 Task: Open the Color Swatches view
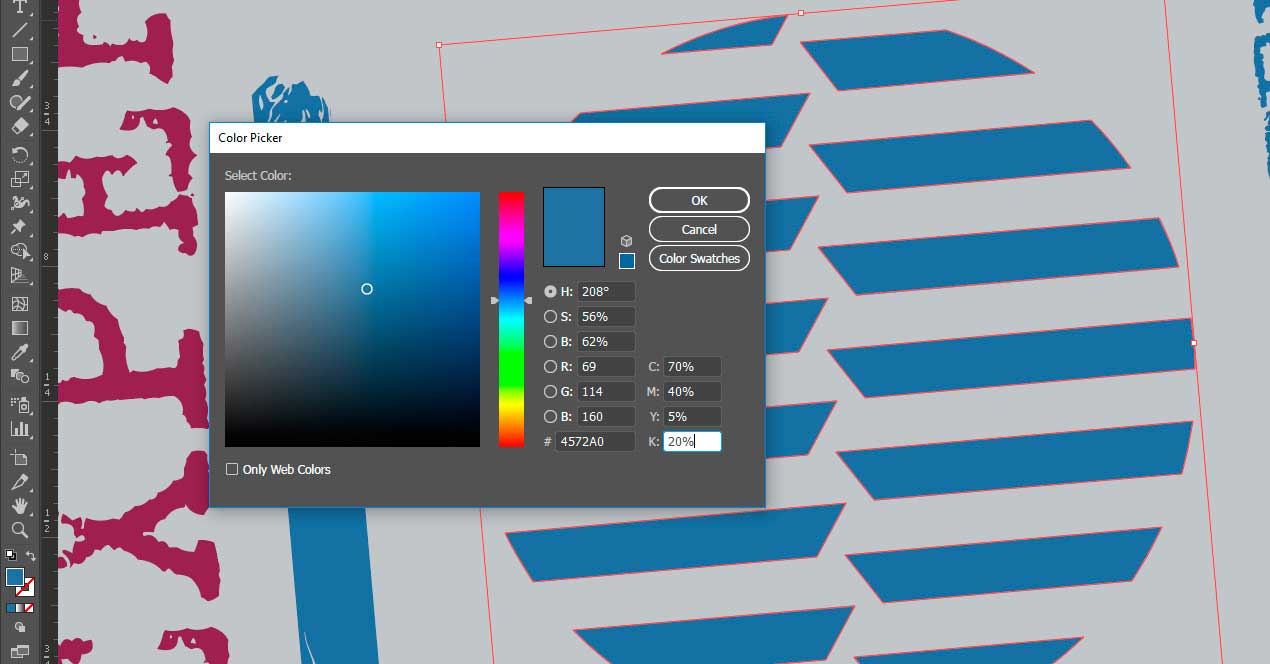(699, 258)
